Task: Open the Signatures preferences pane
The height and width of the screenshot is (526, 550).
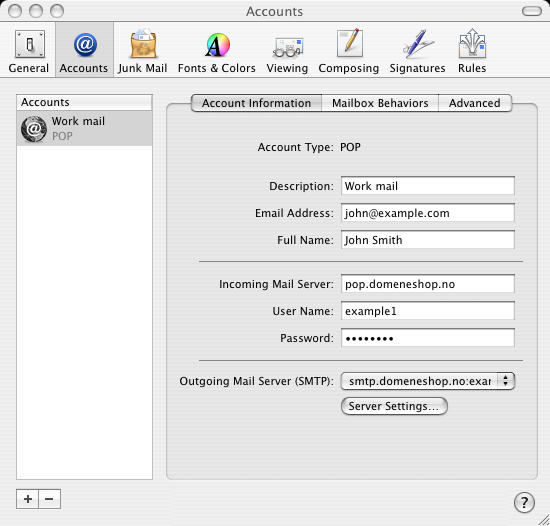Action: pyautogui.click(x=417, y=51)
